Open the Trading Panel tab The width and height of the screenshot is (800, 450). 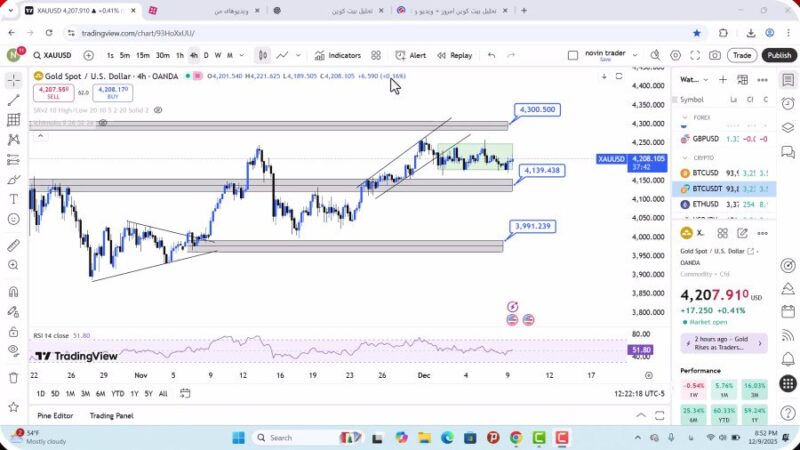coord(111,416)
